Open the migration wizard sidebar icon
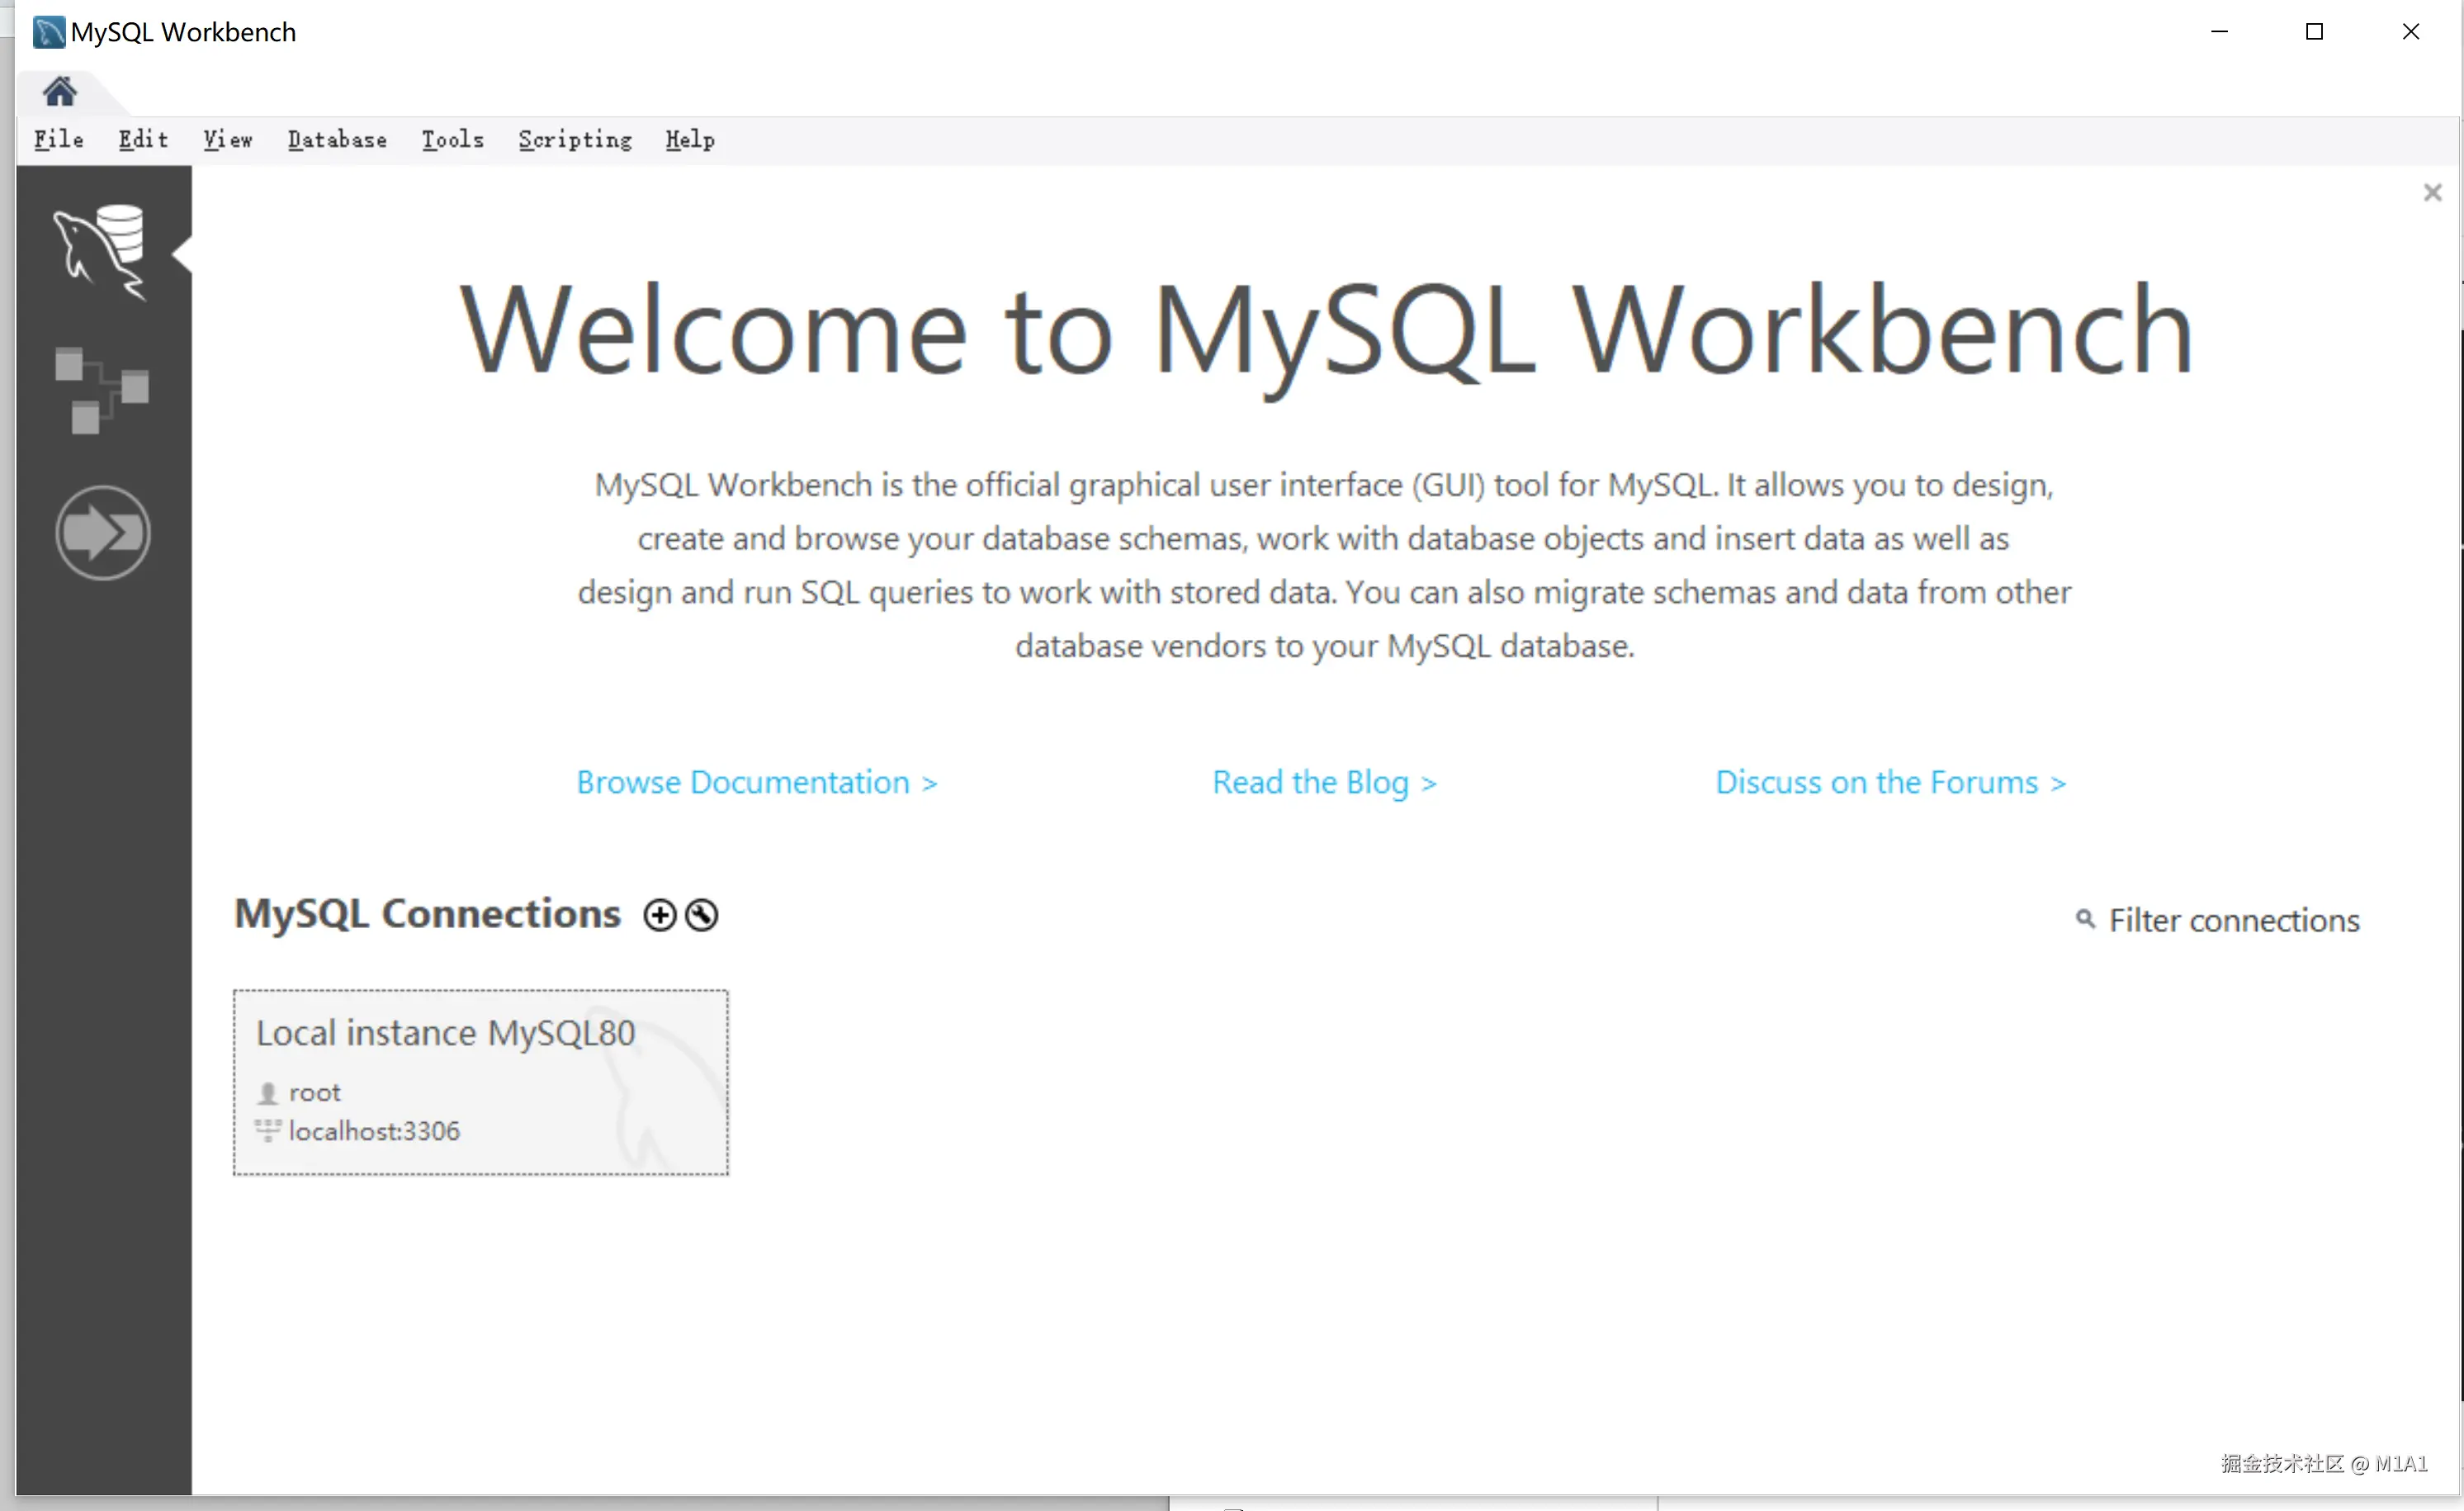The image size is (2464, 1511). click(102, 532)
